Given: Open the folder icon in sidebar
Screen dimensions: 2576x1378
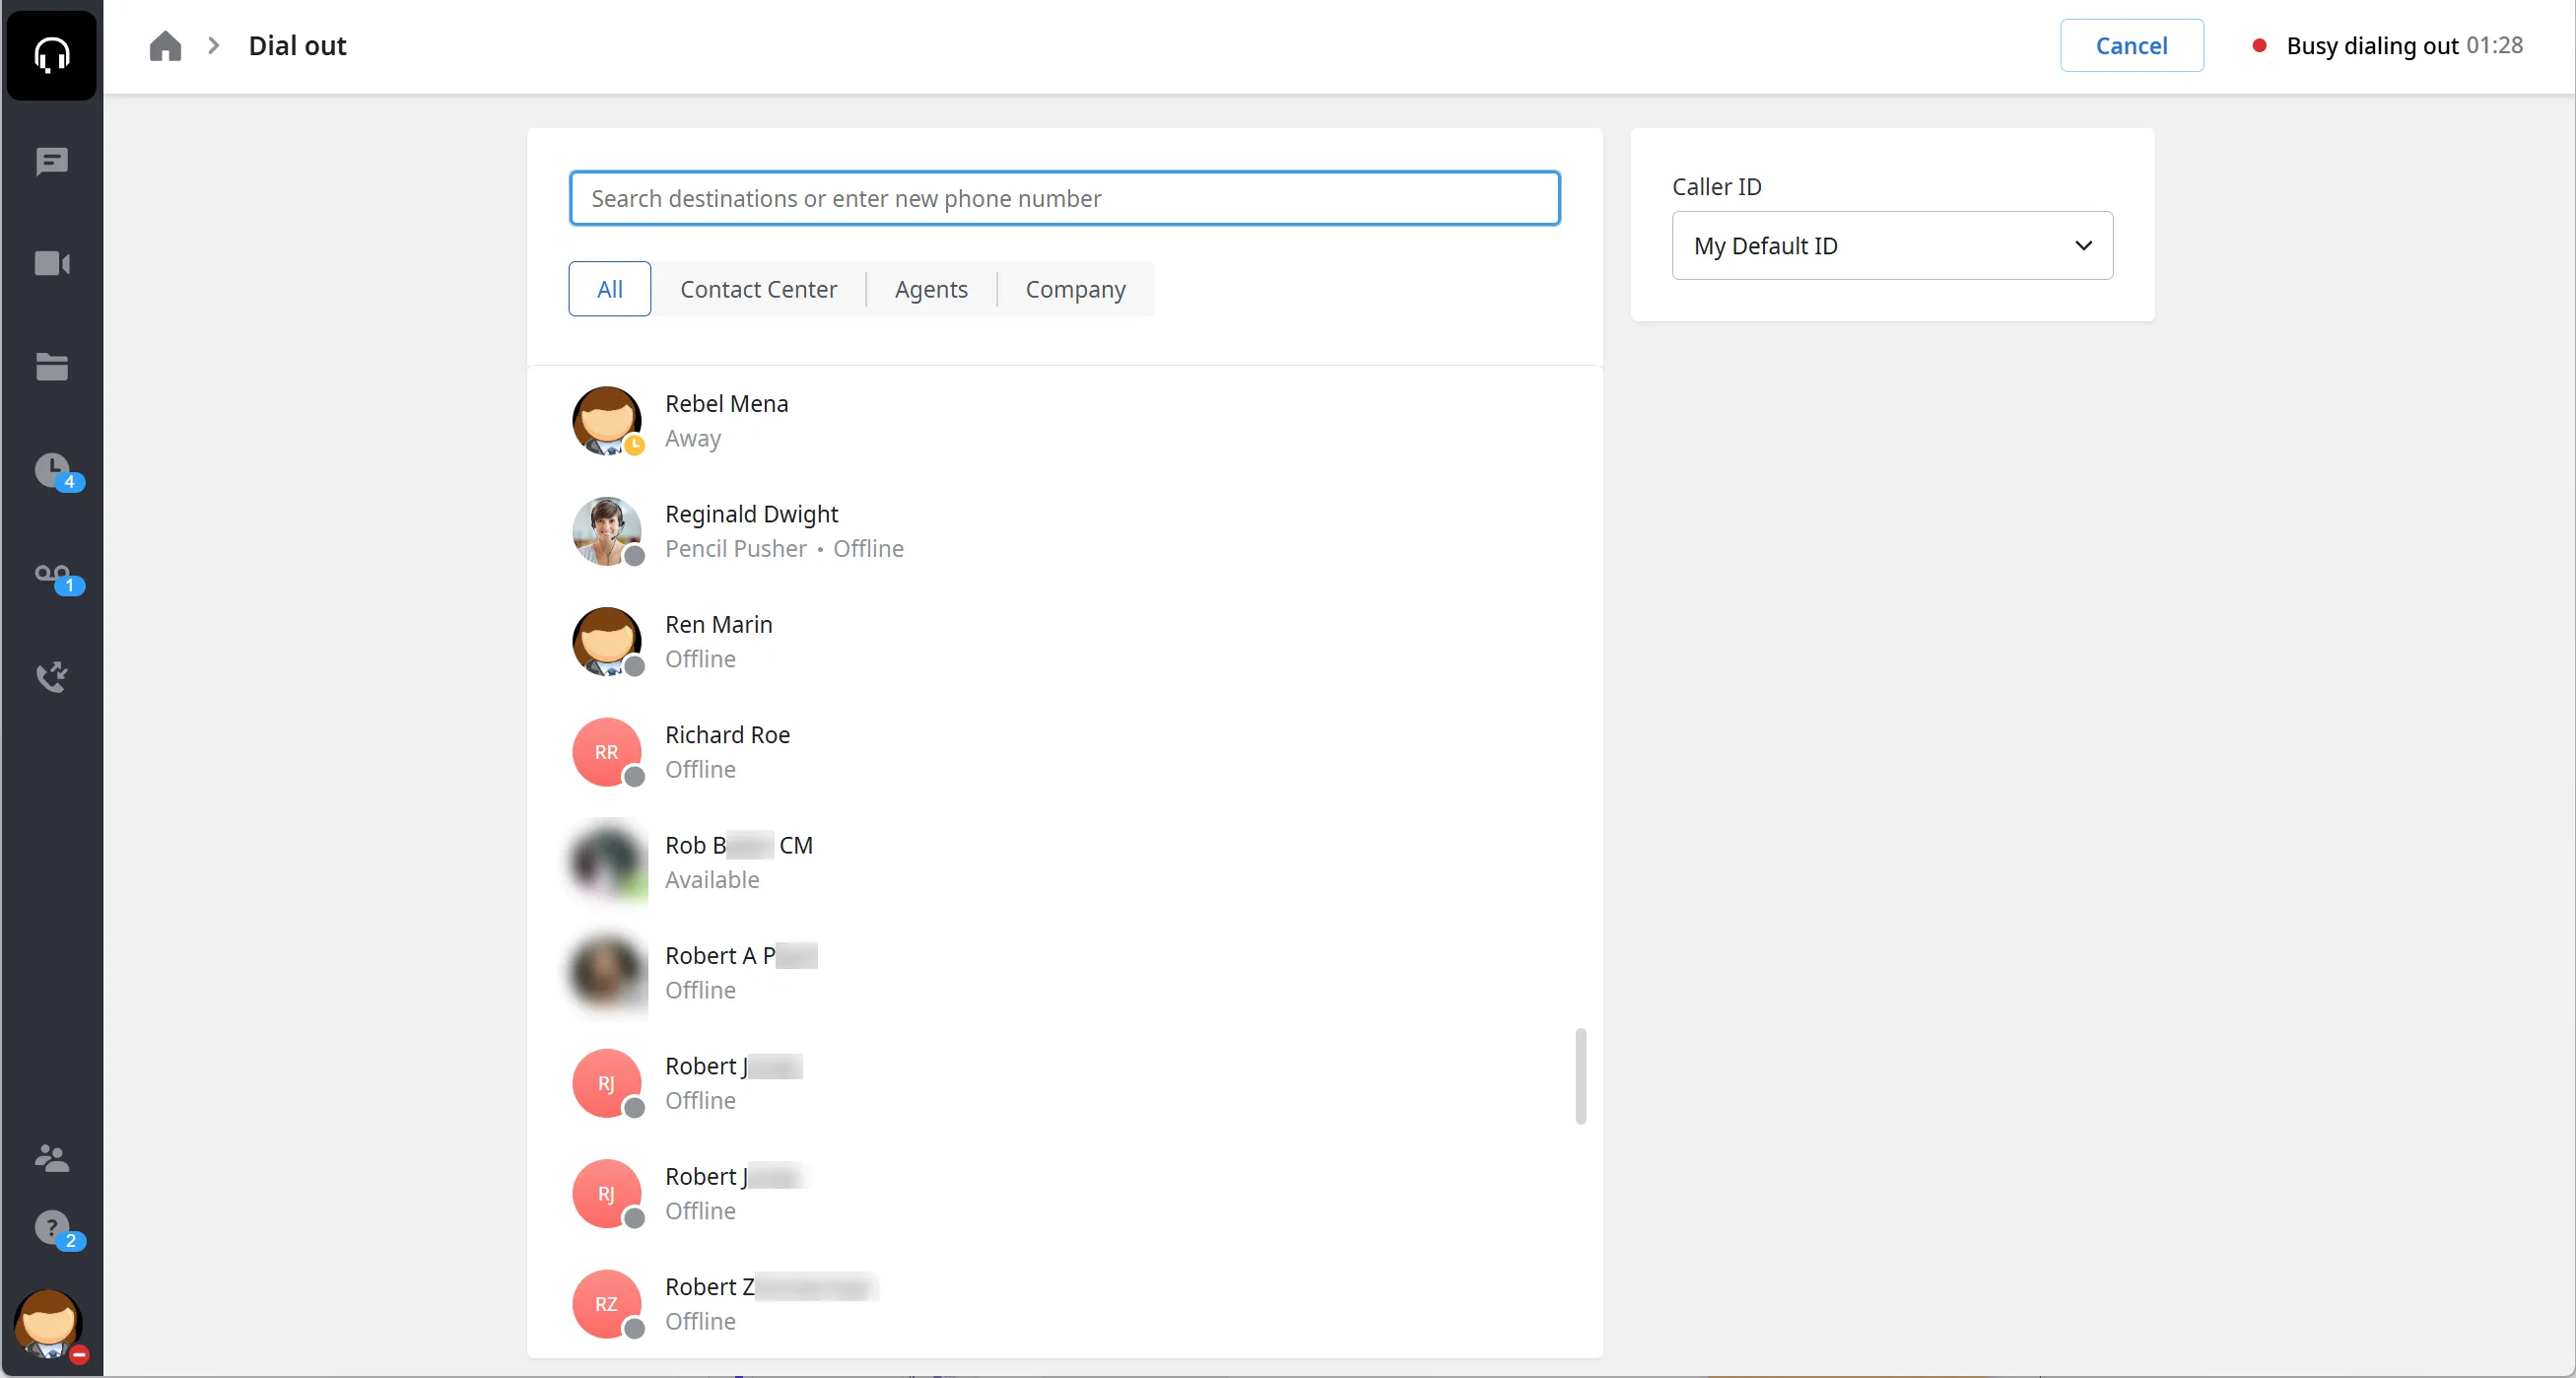Looking at the screenshot, I should click(x=52, y=367).
